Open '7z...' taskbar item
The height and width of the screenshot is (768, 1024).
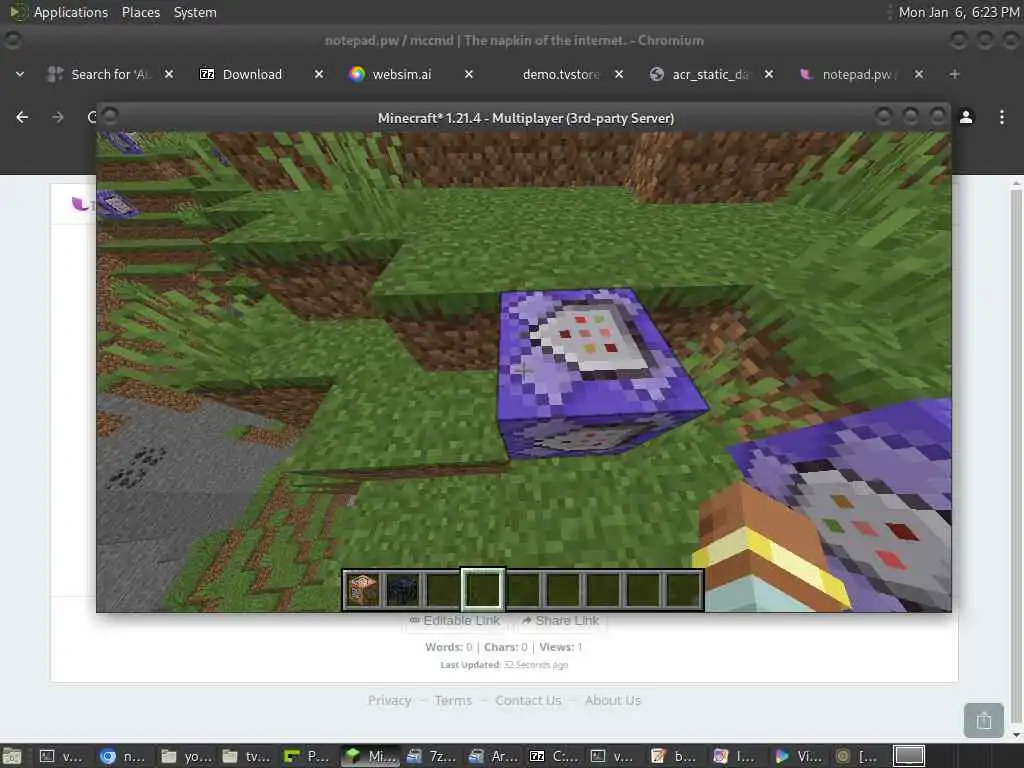(x=430, y=756)
